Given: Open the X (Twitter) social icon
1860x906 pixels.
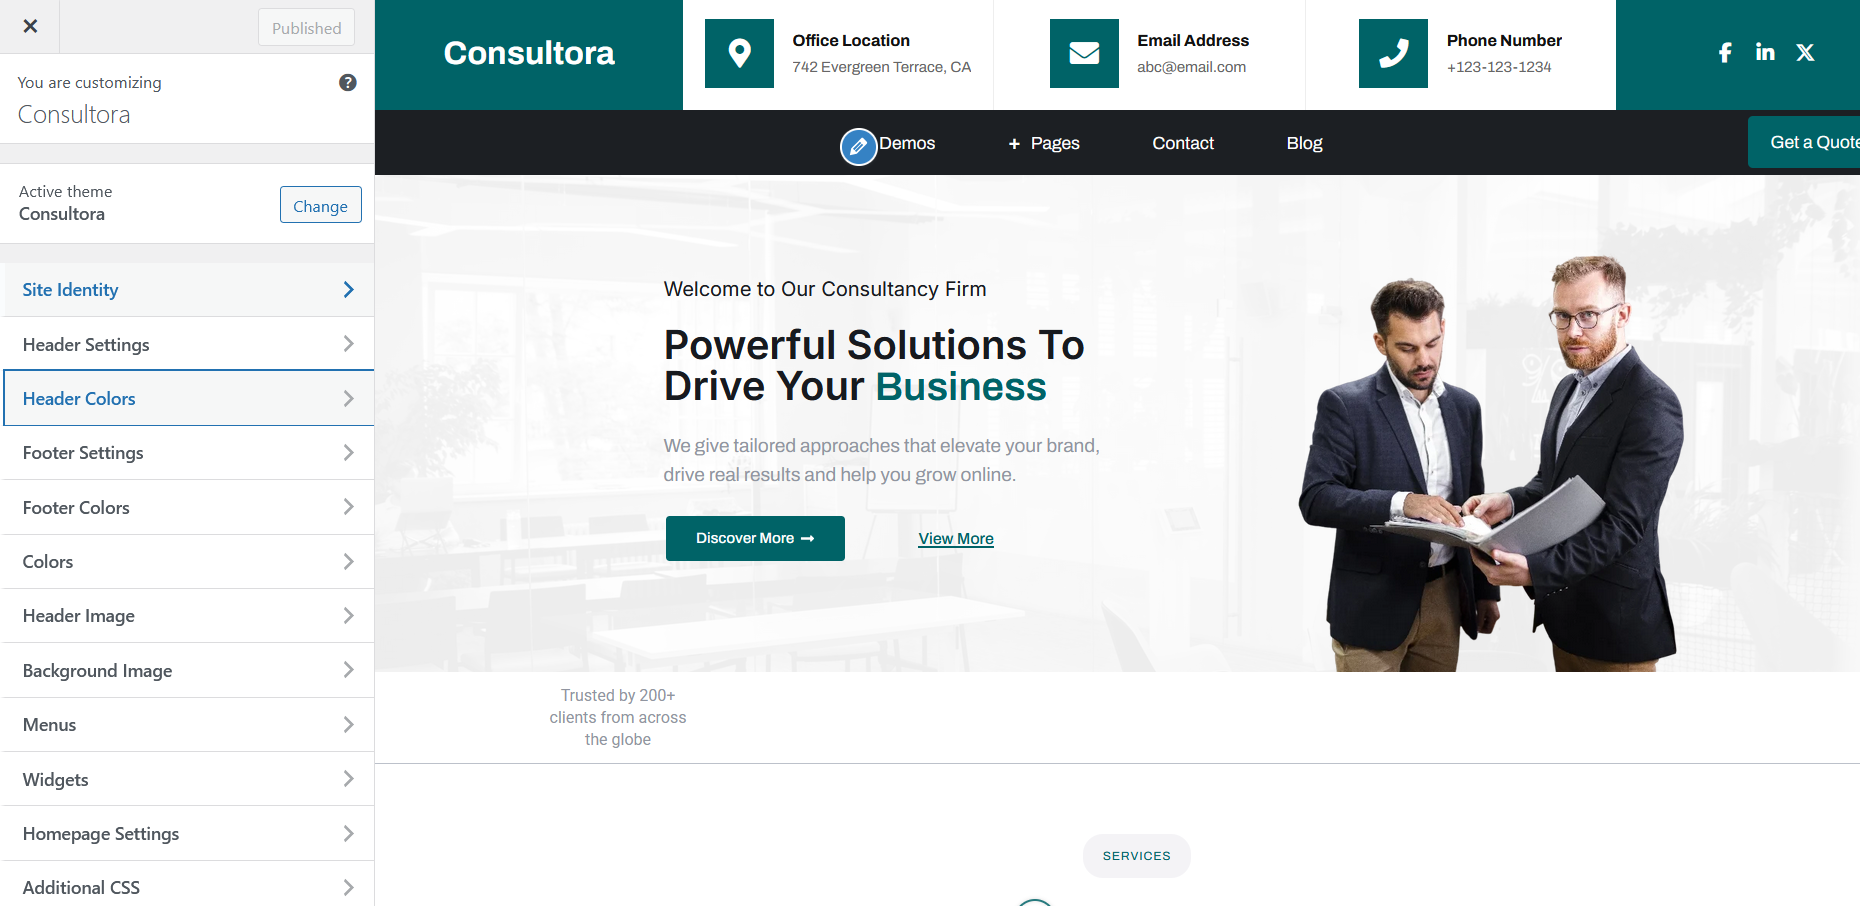Looking at the screenshot, I should [1805, 53].
